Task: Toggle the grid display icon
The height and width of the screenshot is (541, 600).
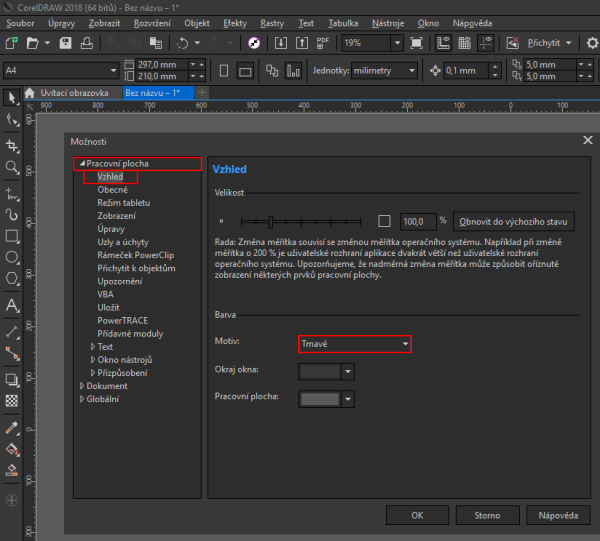Action: 465,43
